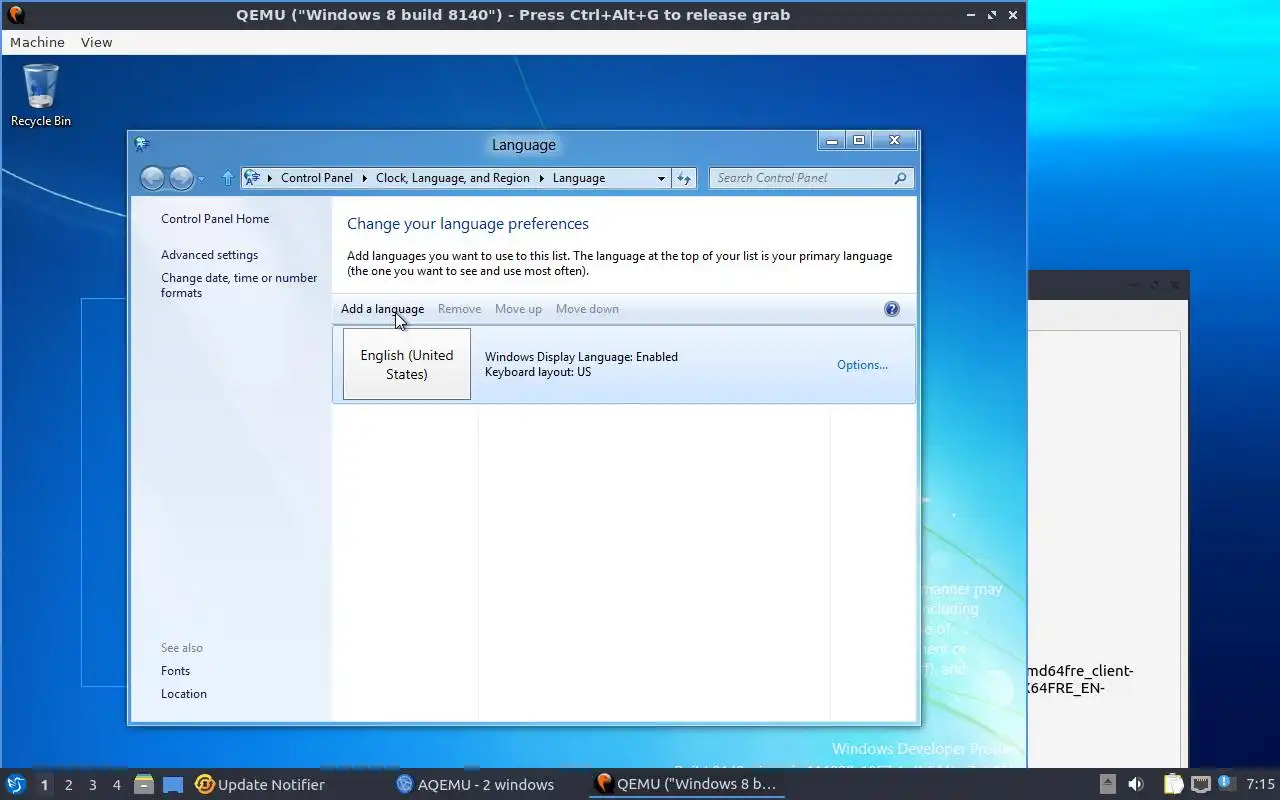
Task: Switch to workspace 2 in the panel
Action: pos(68,785)
